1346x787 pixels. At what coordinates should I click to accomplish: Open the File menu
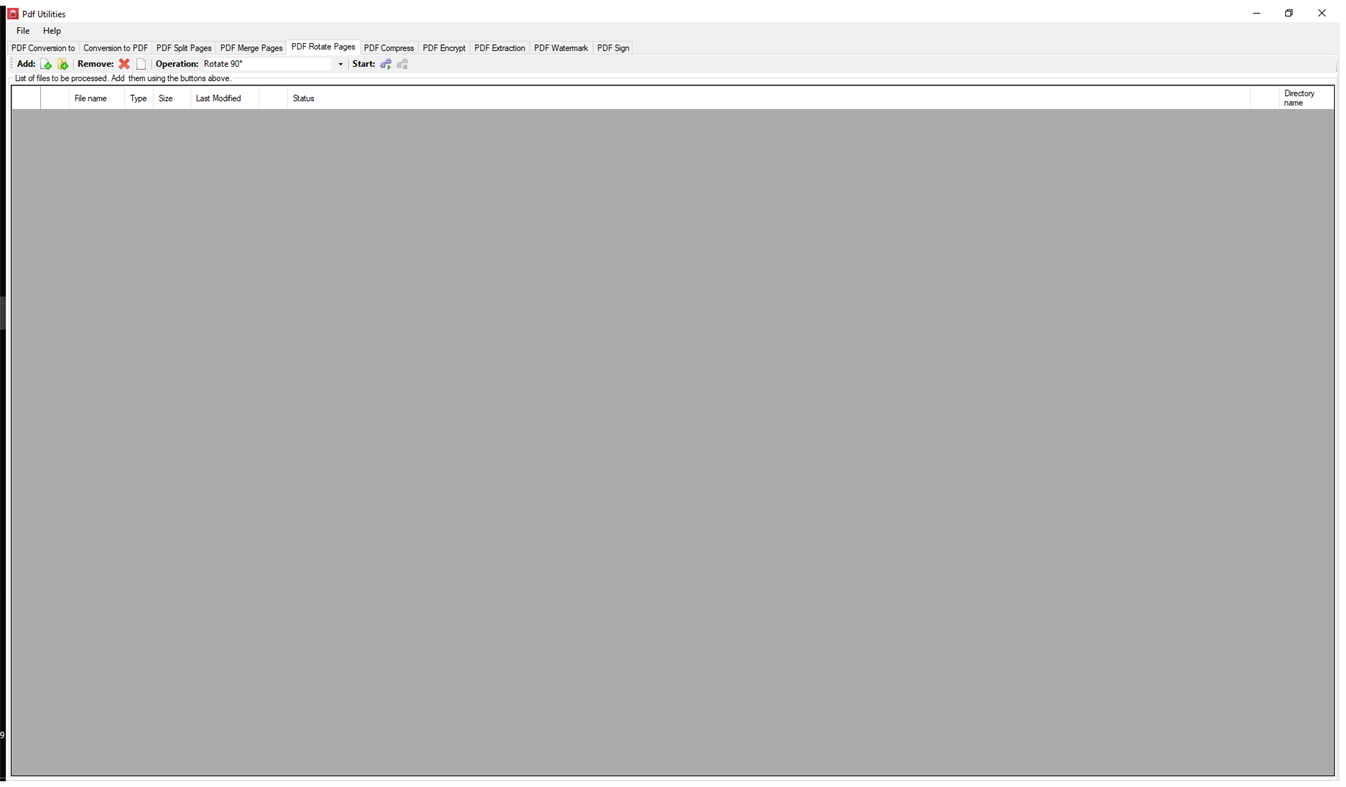(x=22, y=30)
